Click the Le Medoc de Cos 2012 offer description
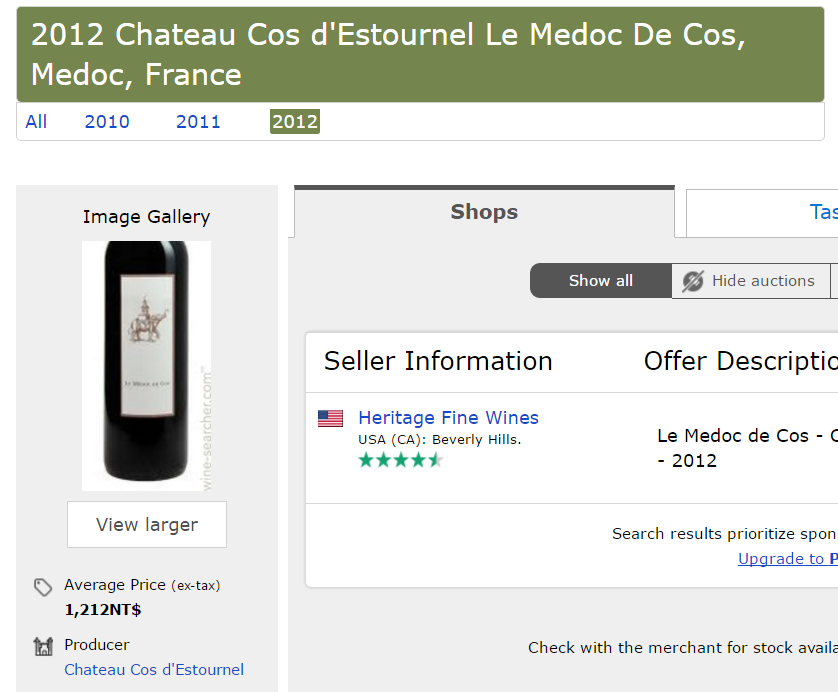The image size is (838, 692). [x=747, y=448]
